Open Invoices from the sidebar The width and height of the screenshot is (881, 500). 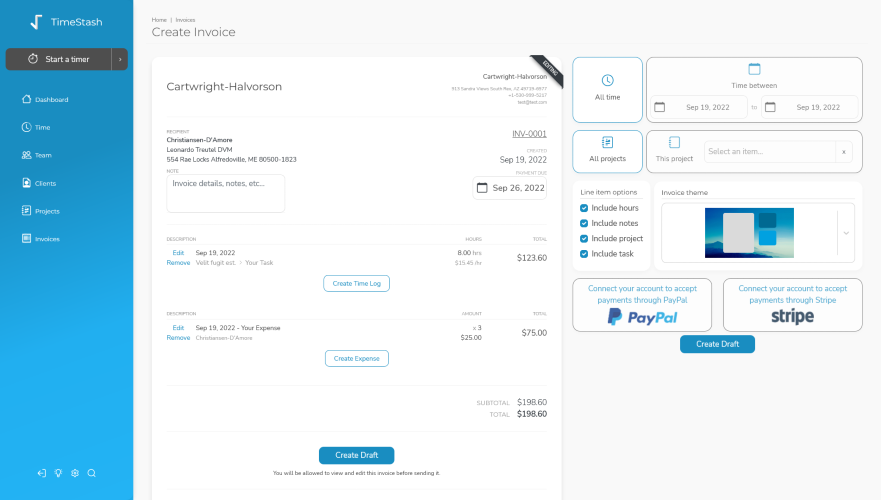(x=40, y=239)
